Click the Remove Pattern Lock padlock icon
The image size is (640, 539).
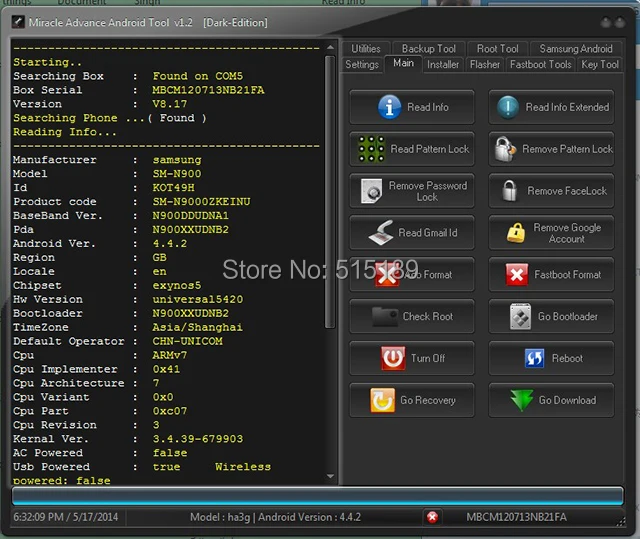click(x=504, y=149)
